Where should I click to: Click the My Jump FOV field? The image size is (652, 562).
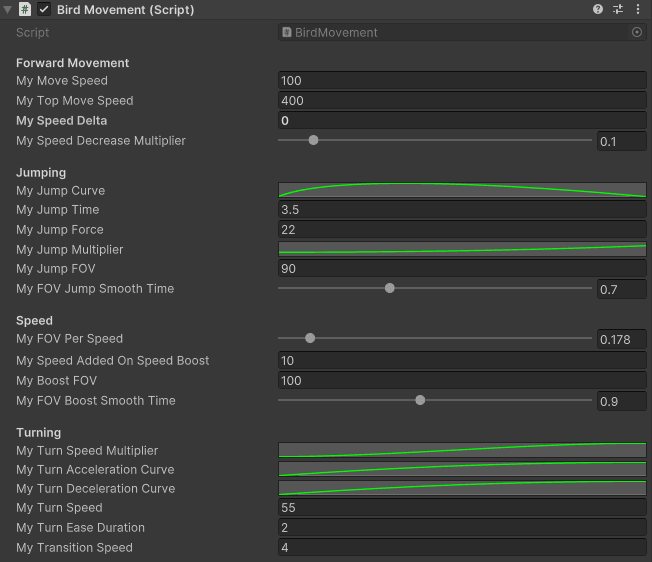click(462, 269)
